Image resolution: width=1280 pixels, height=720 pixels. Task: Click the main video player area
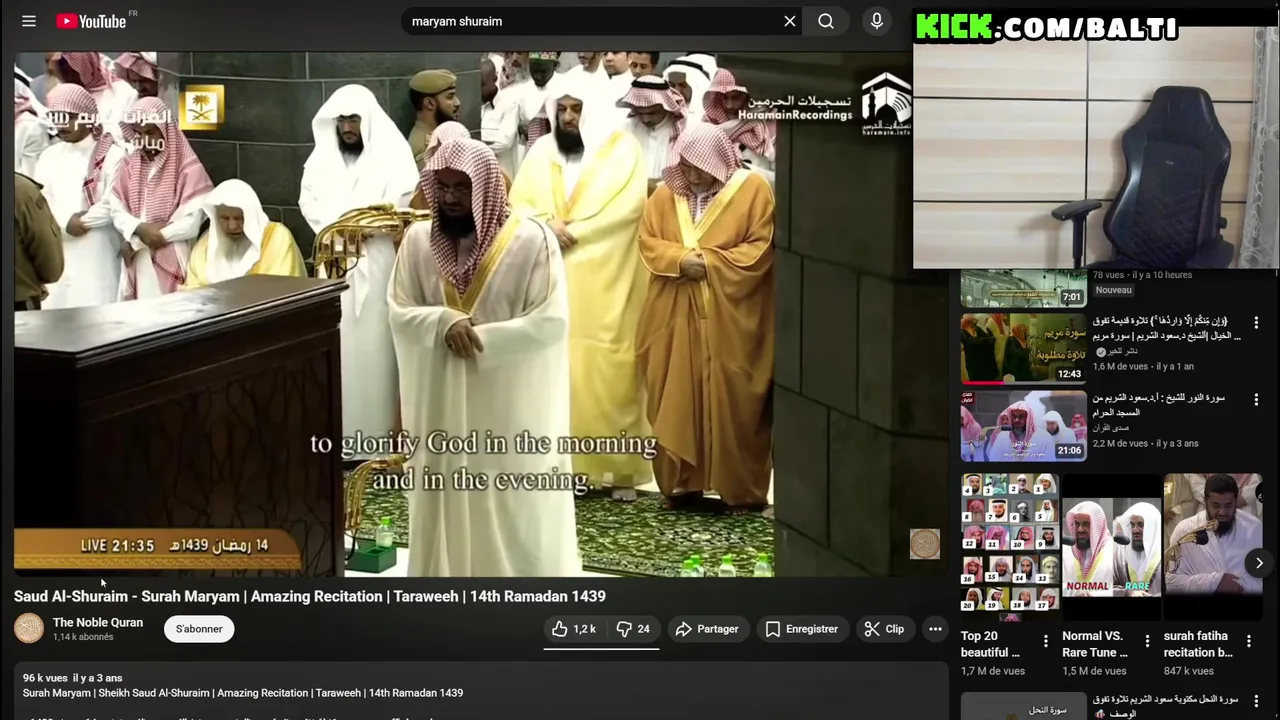pos(481,314)
